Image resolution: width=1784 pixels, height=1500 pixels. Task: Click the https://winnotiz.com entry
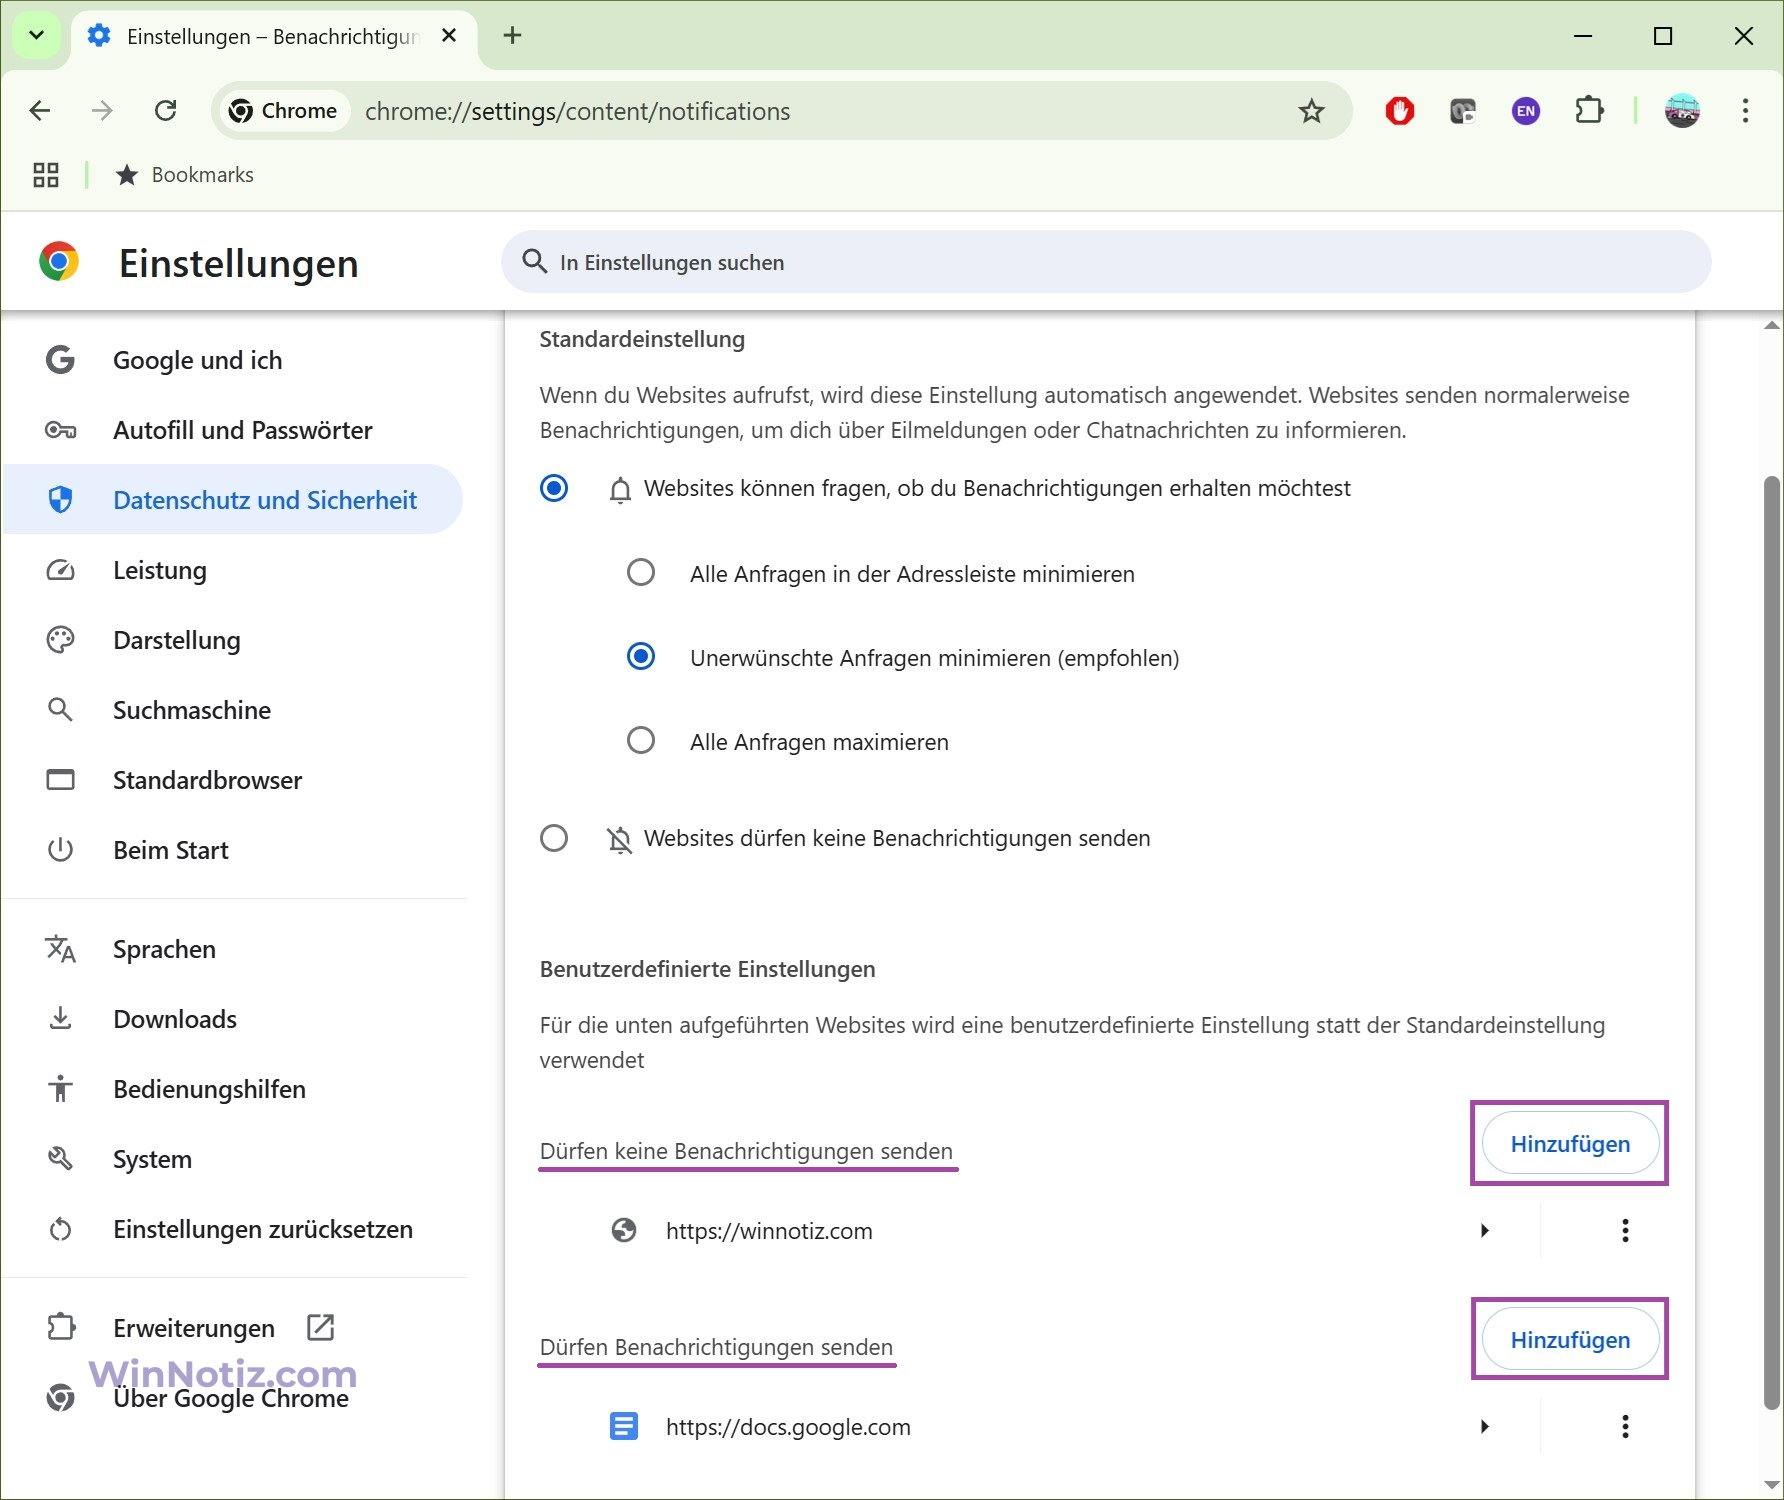(x=769, y=1231)
